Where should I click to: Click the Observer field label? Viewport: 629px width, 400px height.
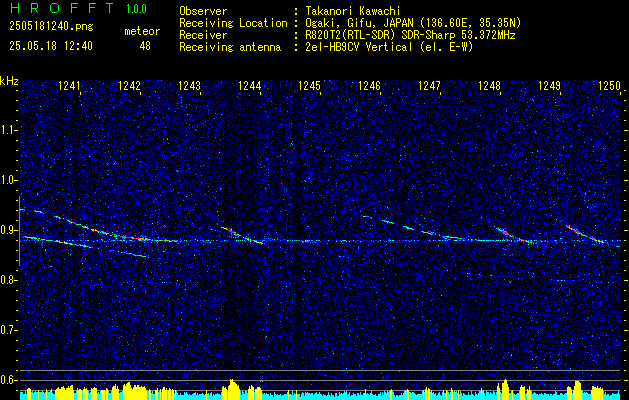(x=203, y=11)
